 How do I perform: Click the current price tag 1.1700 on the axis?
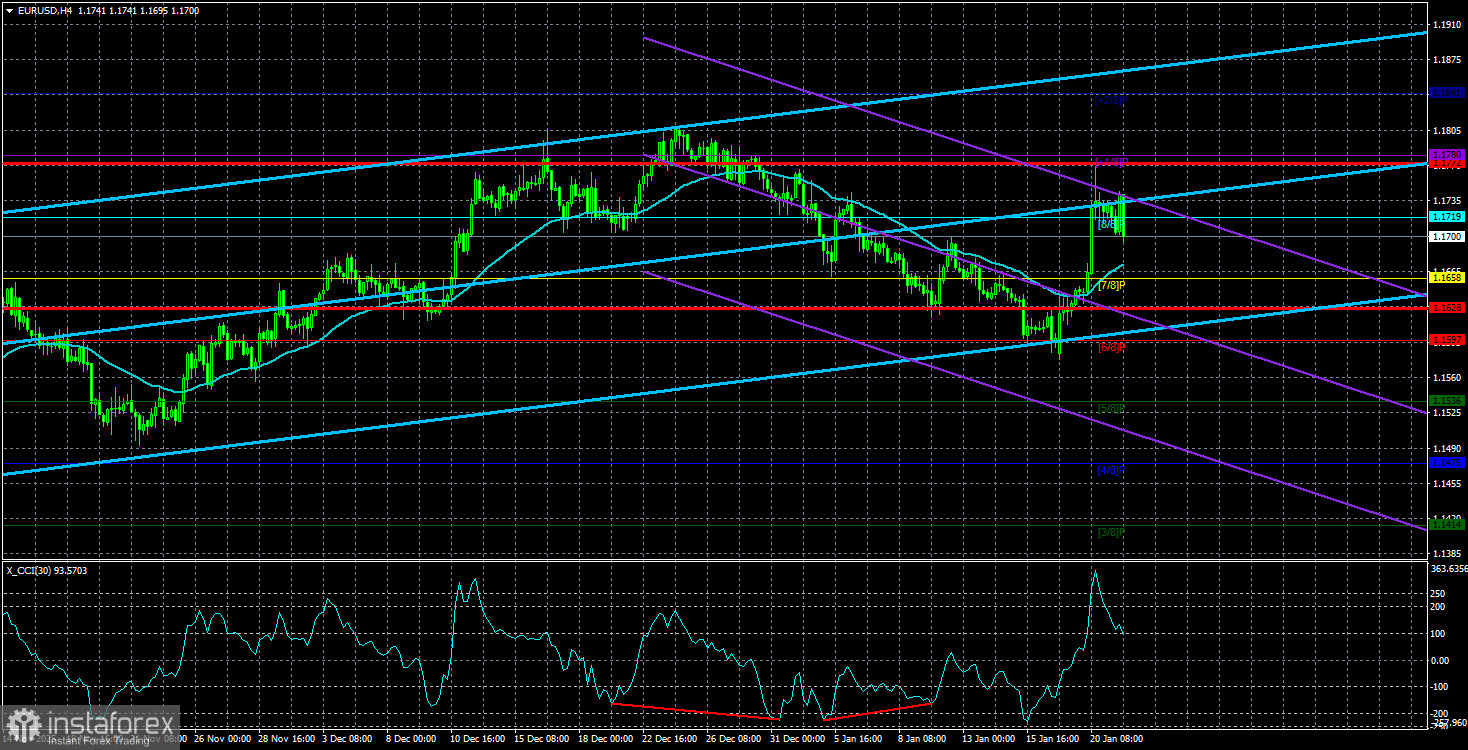click(x=1446, y=236)
